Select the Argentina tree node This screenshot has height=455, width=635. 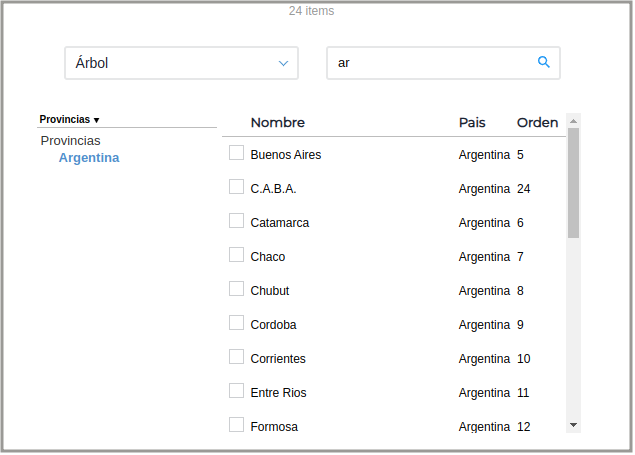(x=89, y=158)
